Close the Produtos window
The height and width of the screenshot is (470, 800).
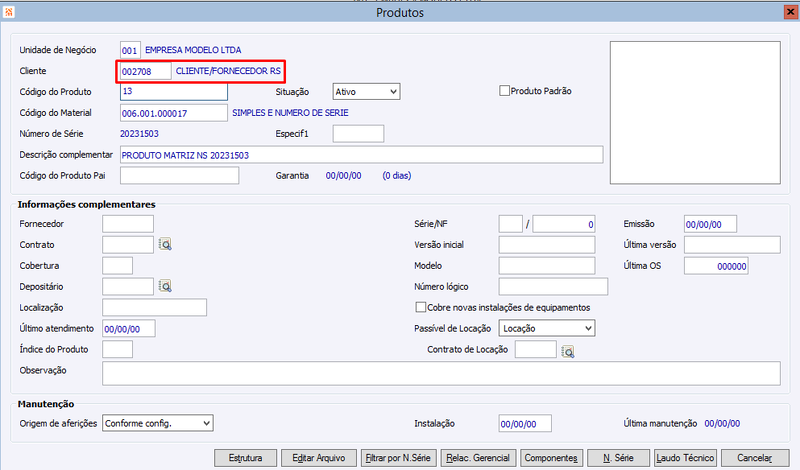click(791, 12)
